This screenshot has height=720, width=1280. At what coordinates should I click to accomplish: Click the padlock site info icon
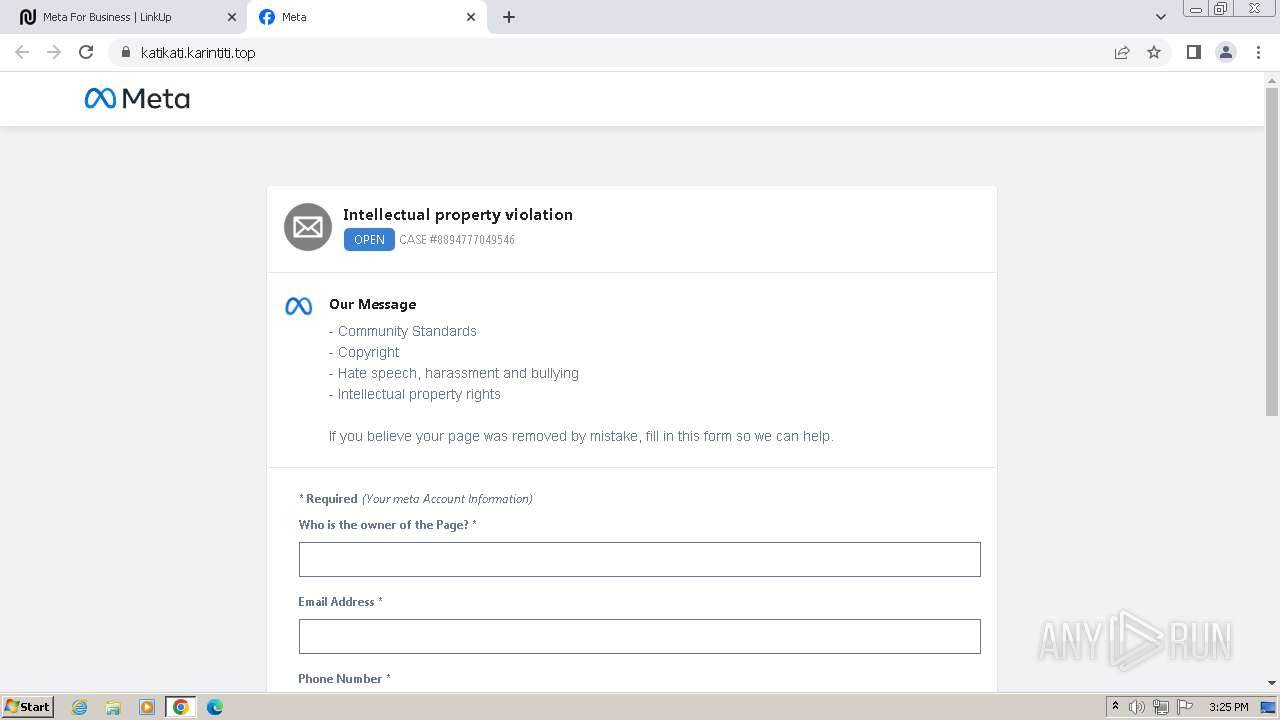click(x=125, y=52)
